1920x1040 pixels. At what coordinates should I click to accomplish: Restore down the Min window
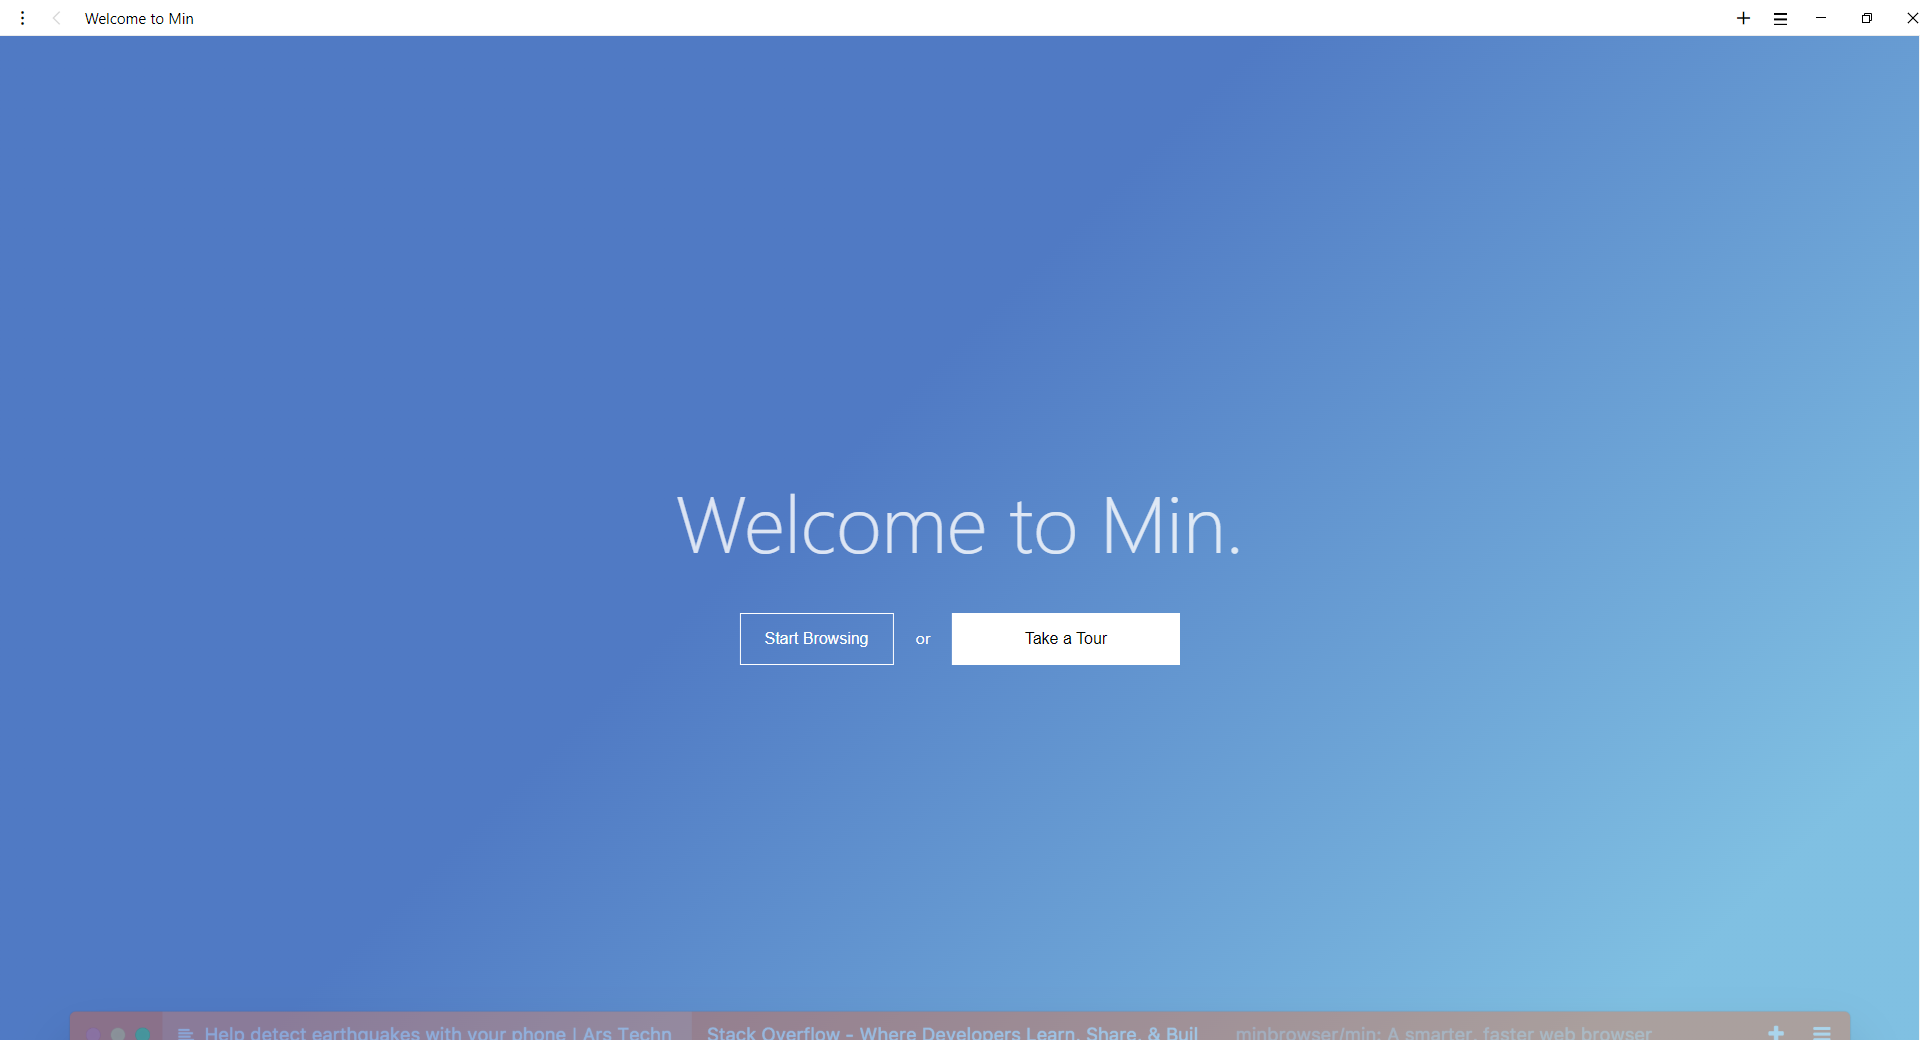coord(1866,18)
